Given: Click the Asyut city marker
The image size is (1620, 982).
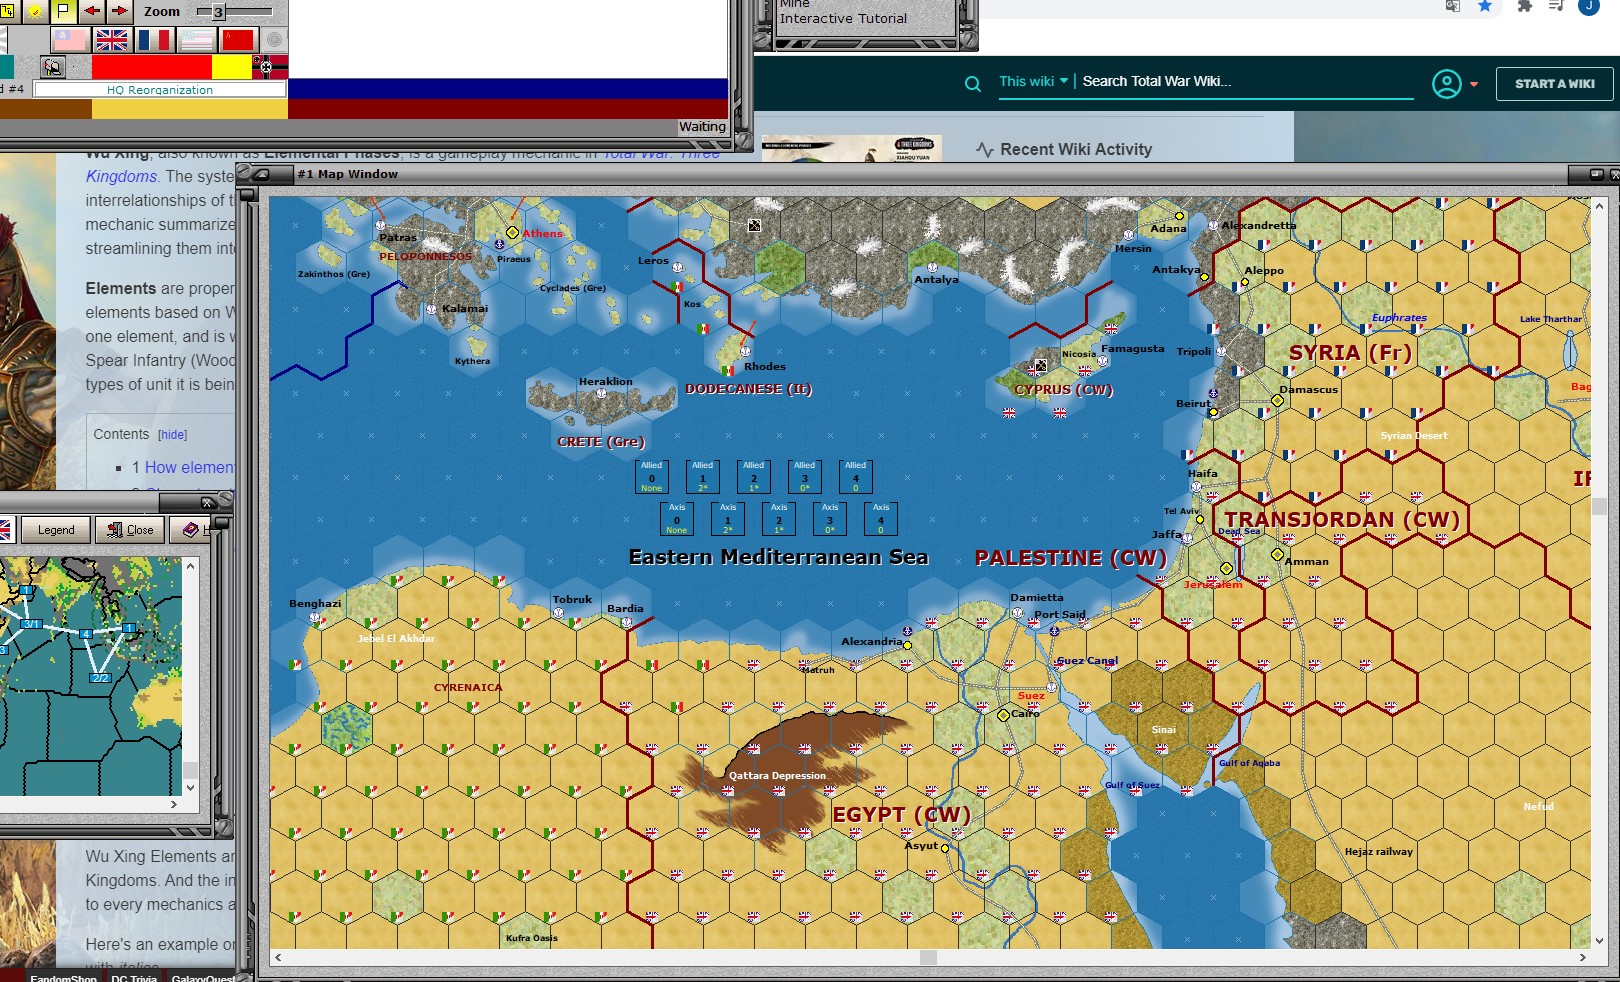Looking at the screenshot, I should 945,848.
